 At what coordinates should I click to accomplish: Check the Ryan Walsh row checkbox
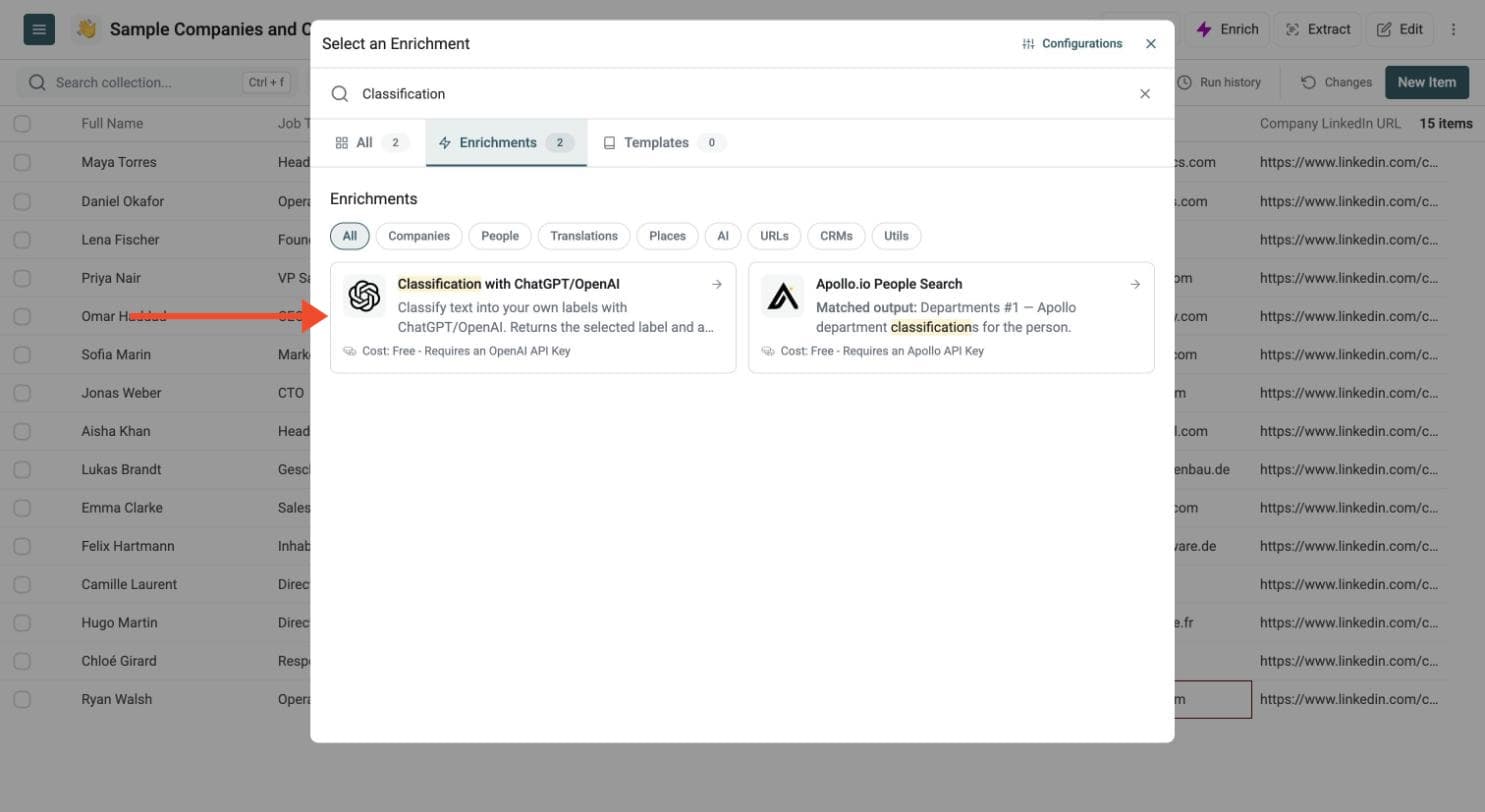[22, 699]
